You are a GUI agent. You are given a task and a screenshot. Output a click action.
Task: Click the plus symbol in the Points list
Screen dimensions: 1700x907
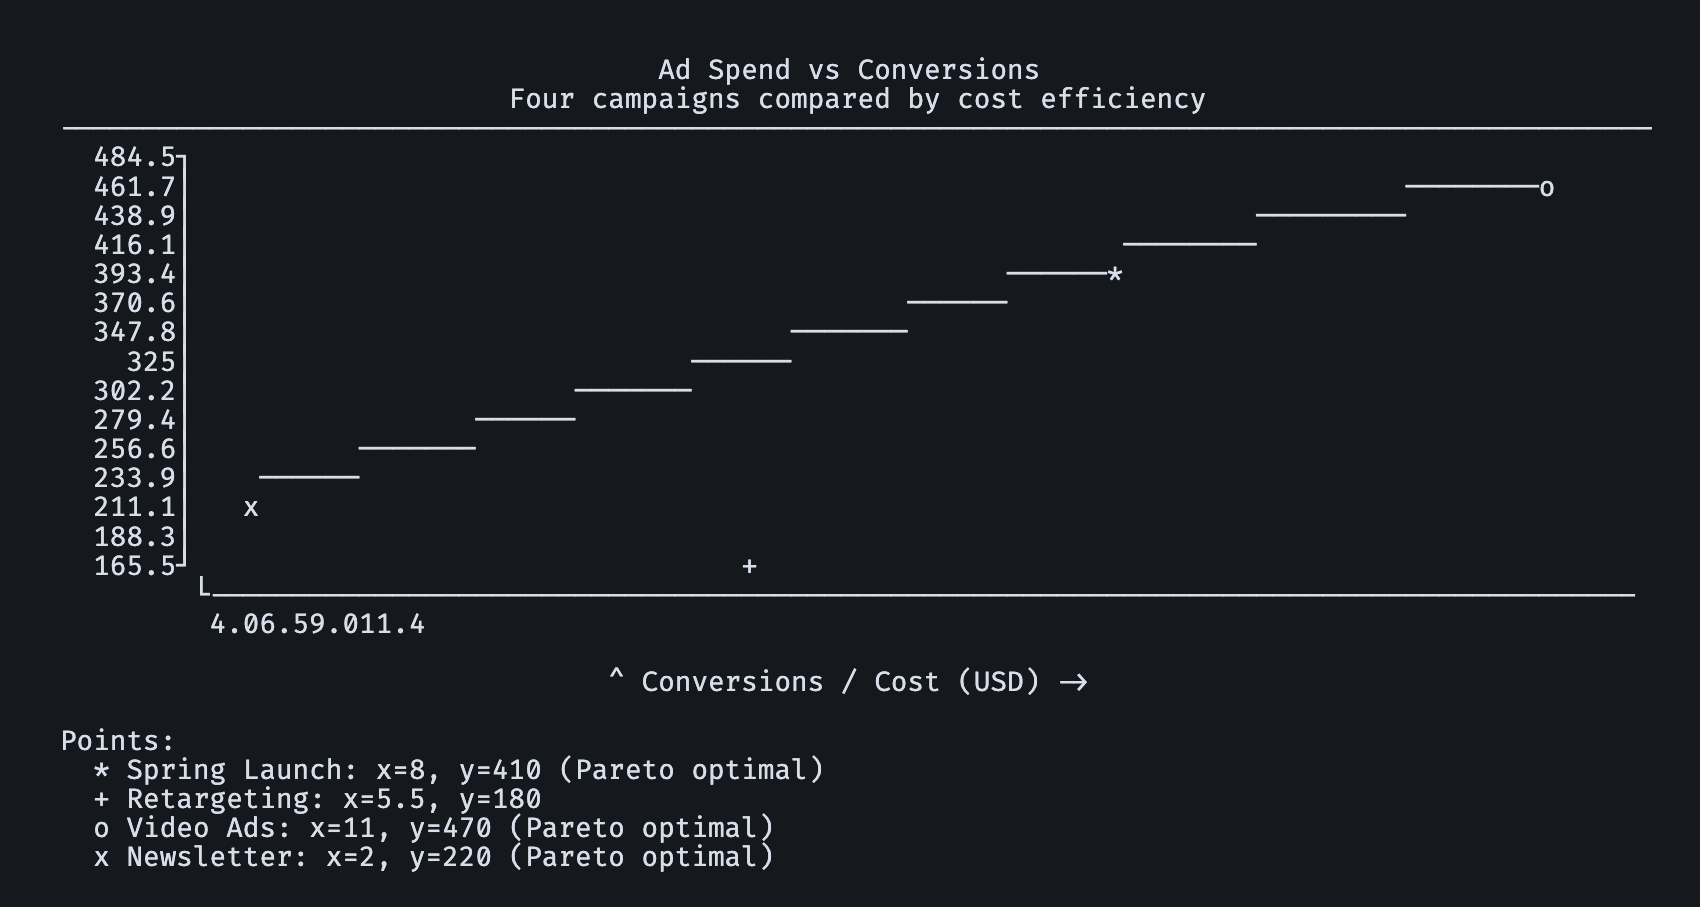(x=101, y=799)
